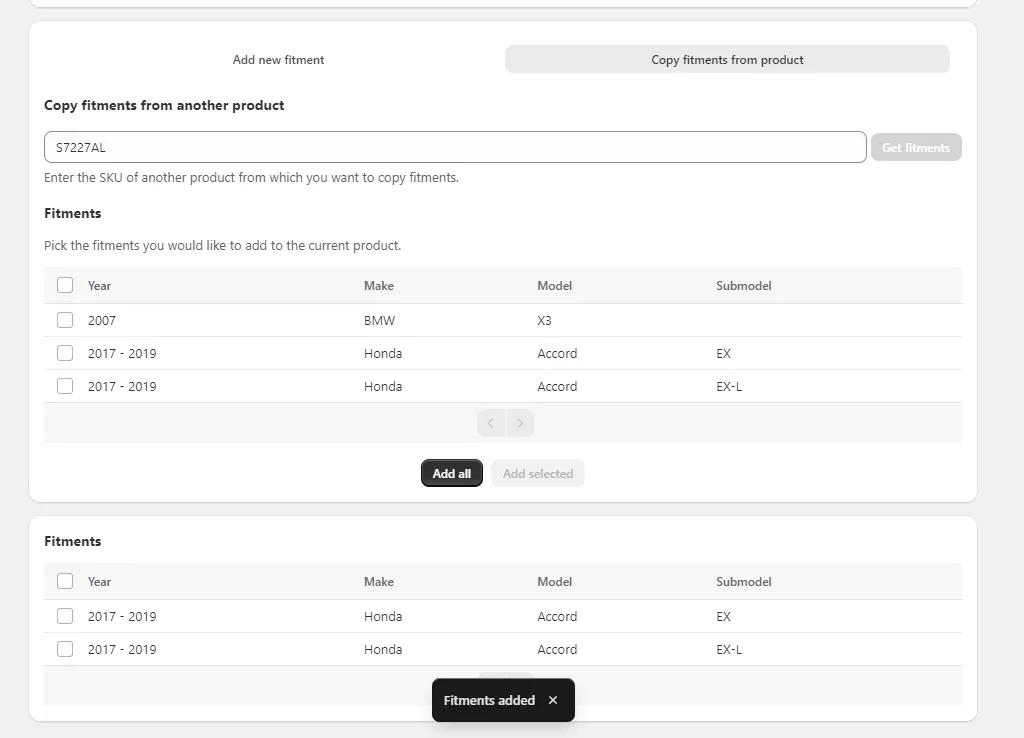Check the 2007 BMW X3 fitment checkbox
1024x738 pixels.
coord(65,320)
